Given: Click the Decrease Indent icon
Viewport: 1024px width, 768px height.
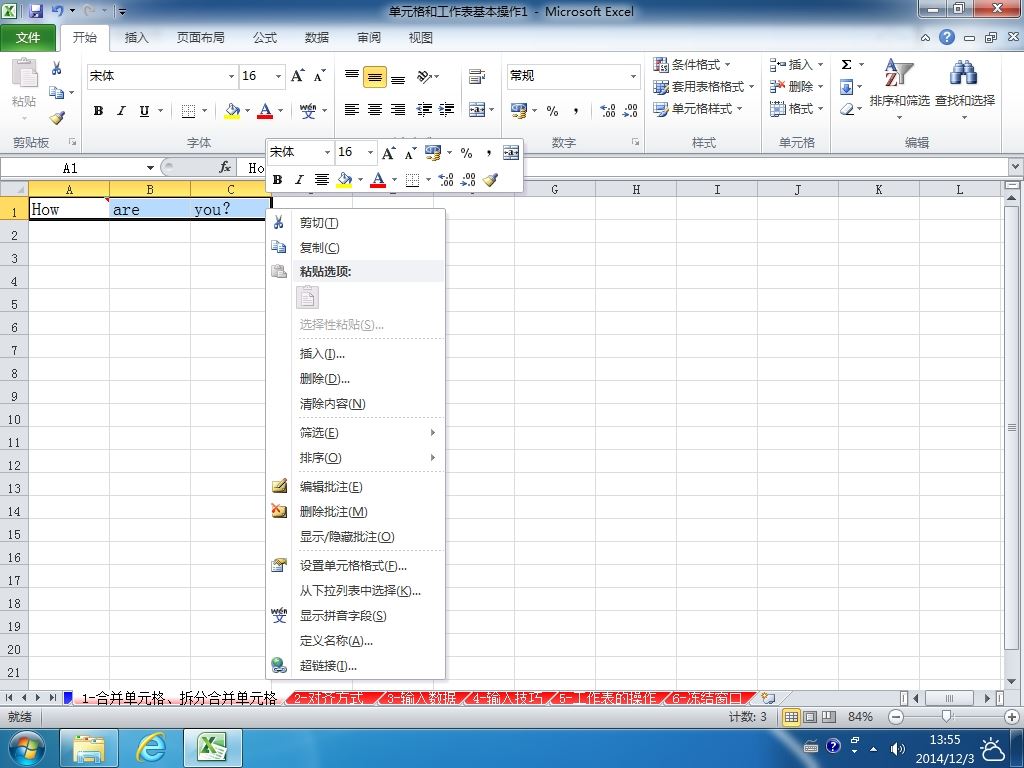Looking at the screenshot, I should (x=424, y=110).
